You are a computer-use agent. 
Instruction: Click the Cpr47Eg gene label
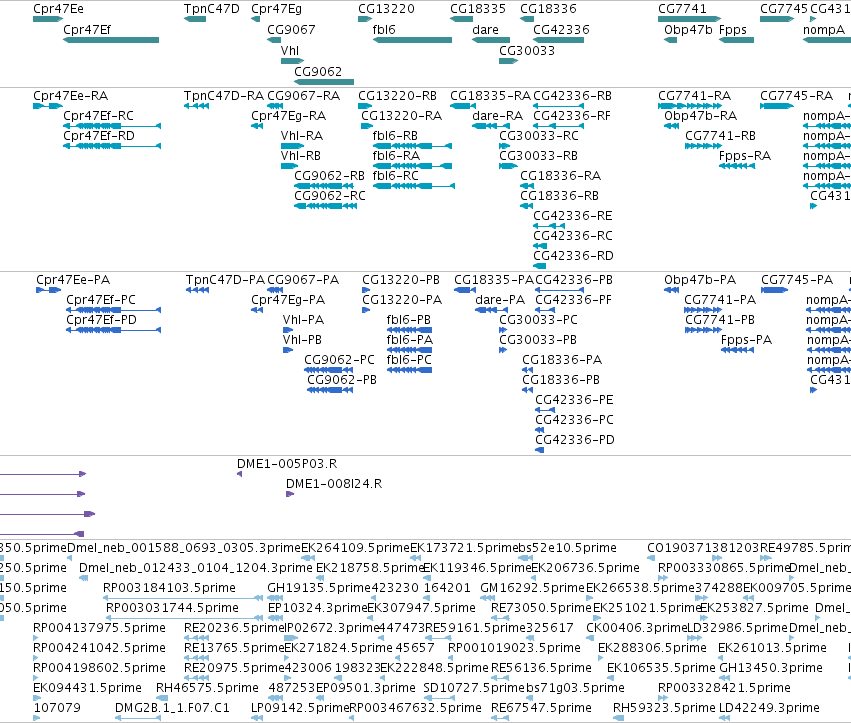click(x=276, y=9)
